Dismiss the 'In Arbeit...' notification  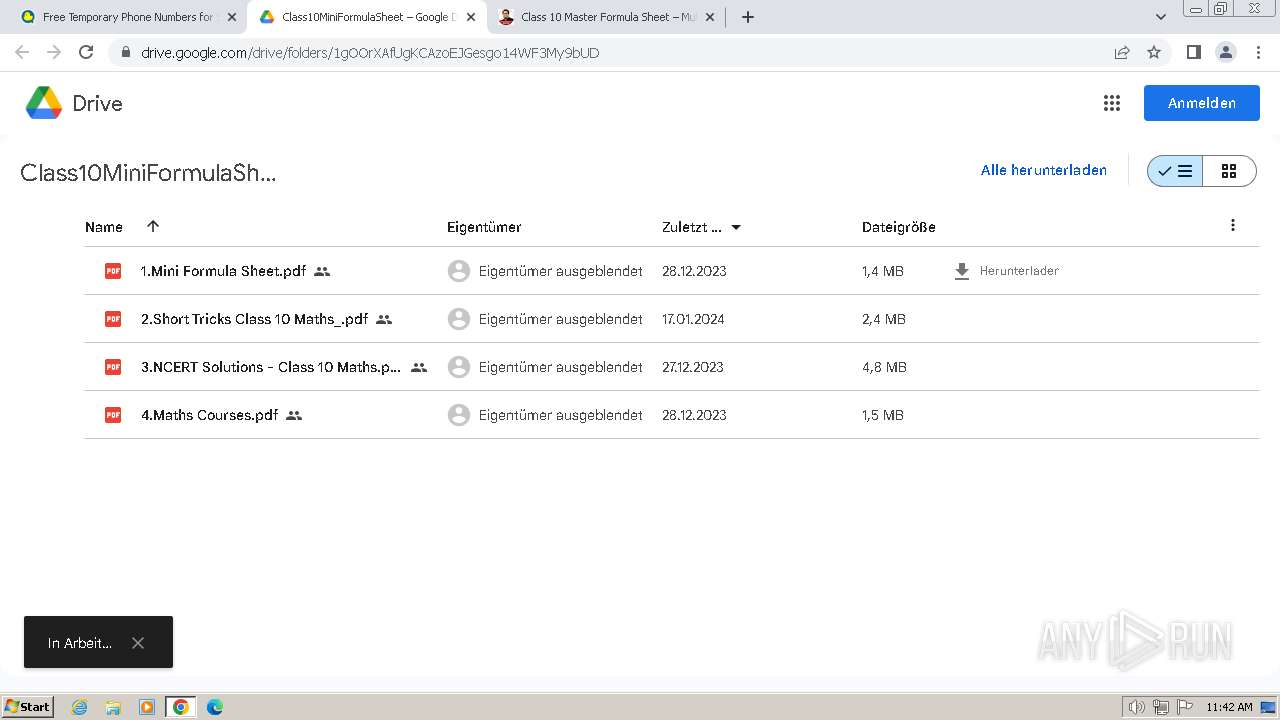138,643
